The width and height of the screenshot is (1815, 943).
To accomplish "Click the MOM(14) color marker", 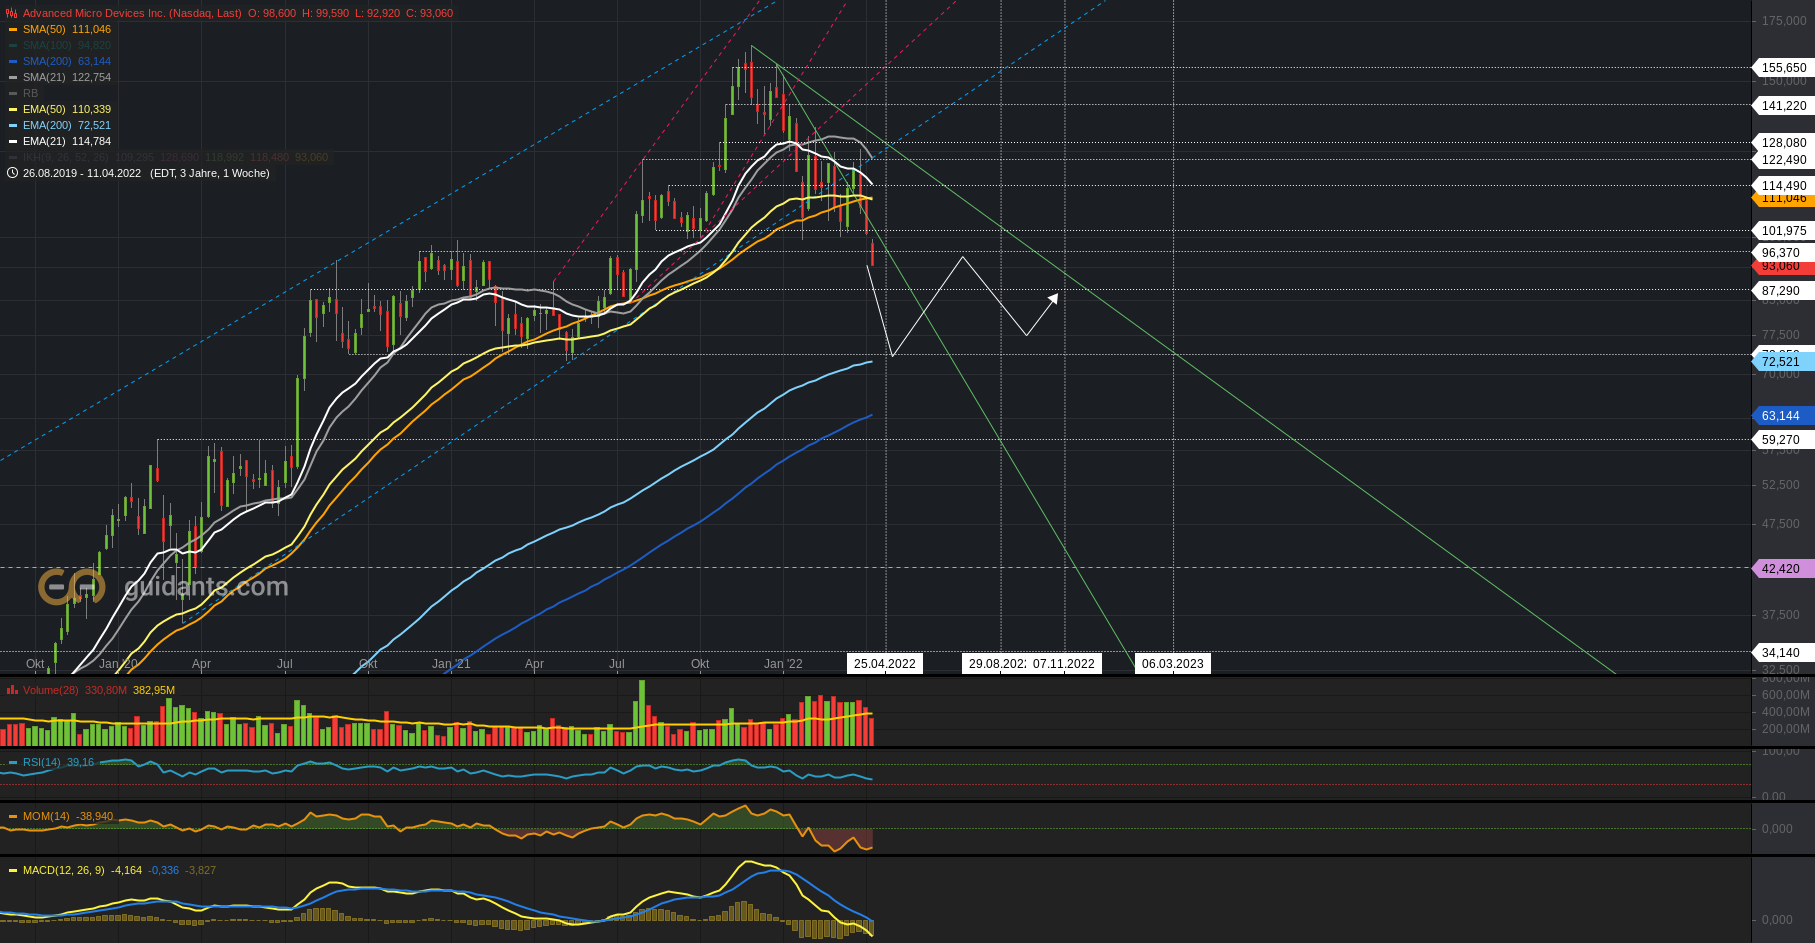I will tap(13, 817).
